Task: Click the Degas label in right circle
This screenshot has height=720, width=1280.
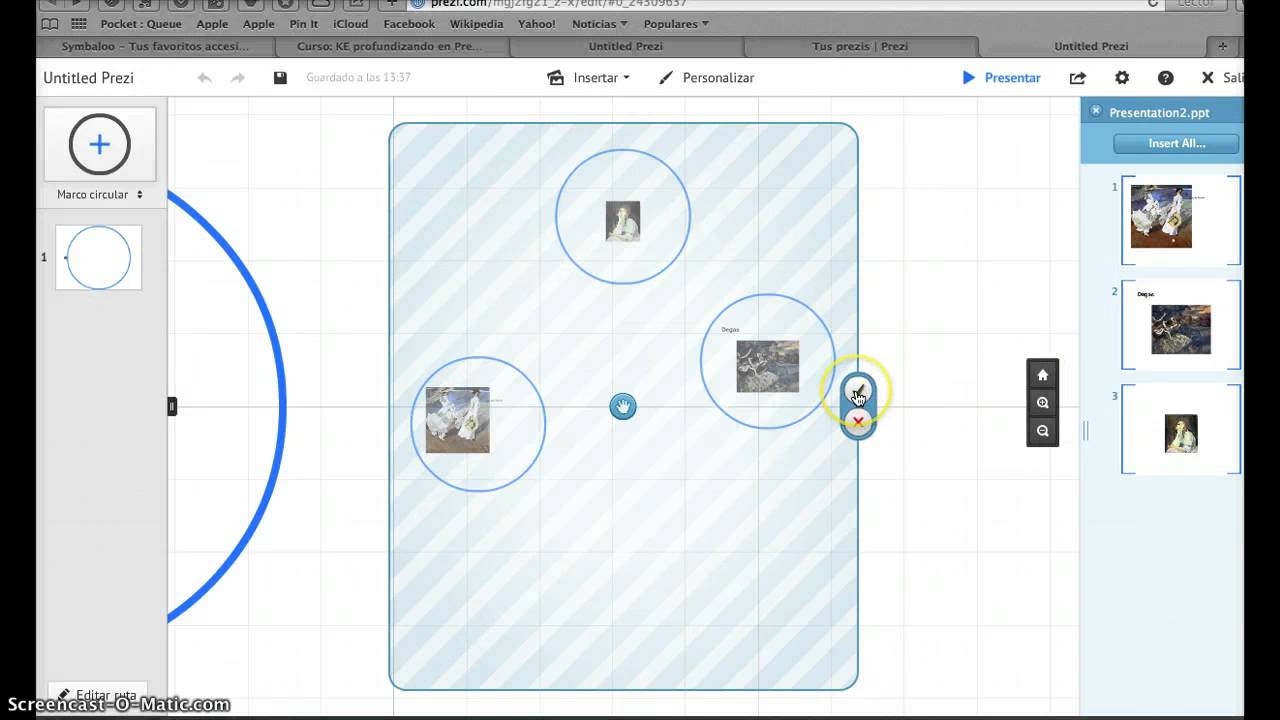Action: (730, 329)
